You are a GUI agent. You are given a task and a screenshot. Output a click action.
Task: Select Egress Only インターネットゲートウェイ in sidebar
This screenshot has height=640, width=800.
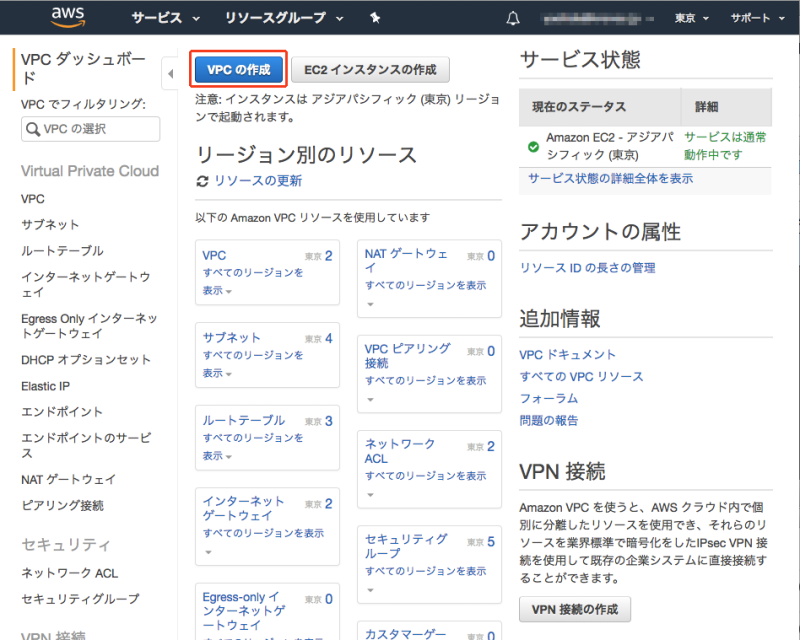pyautogui.click(x=89, y=326)
